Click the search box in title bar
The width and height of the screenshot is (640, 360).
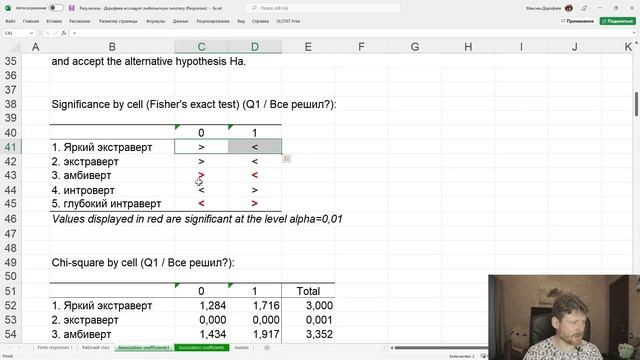[322, 8]
